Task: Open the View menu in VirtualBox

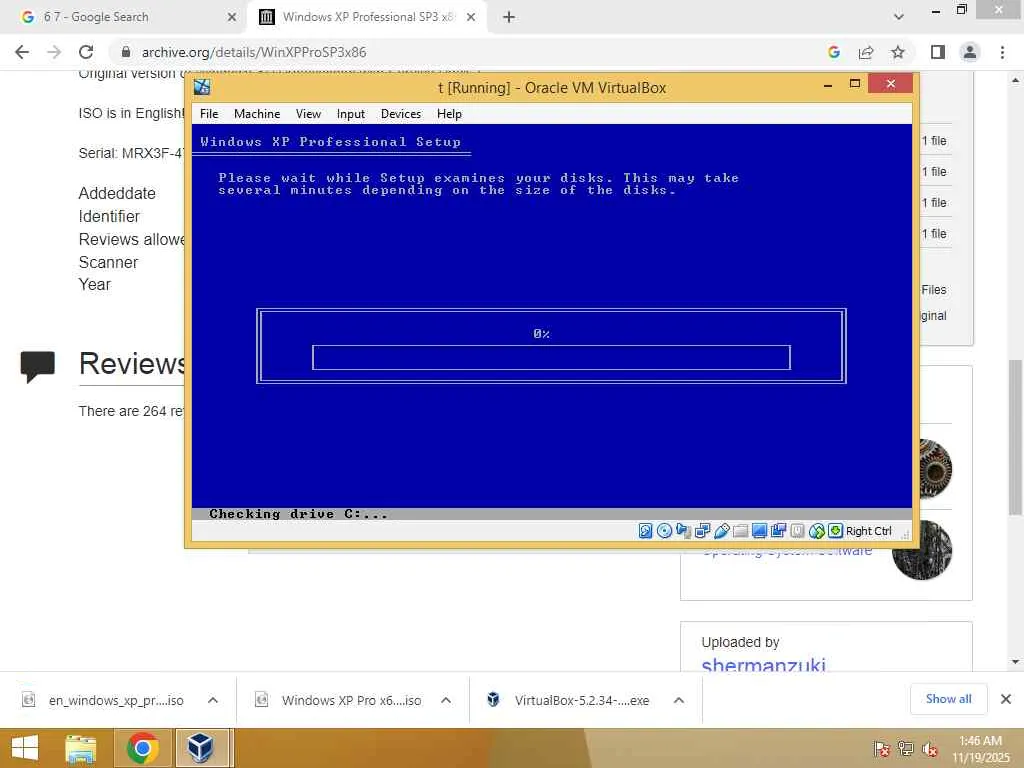Action: [308, 114]
